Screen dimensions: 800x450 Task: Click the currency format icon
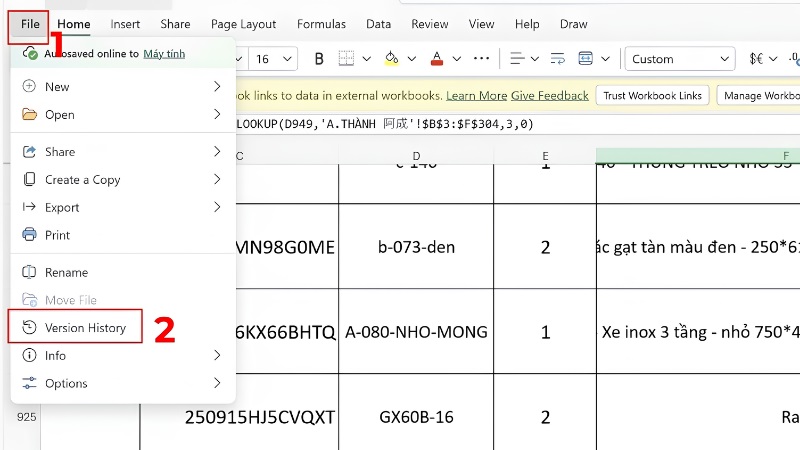point(756,59)
